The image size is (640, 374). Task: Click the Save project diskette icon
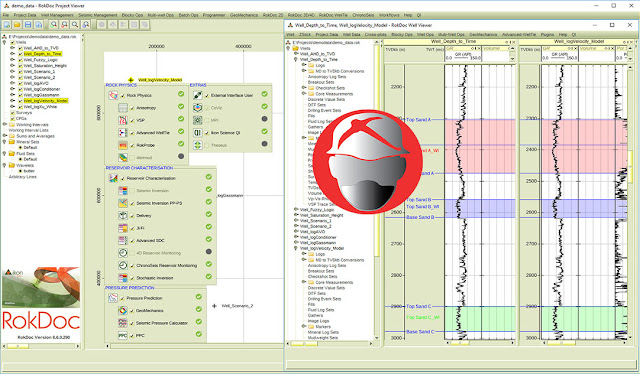[28, 24]
